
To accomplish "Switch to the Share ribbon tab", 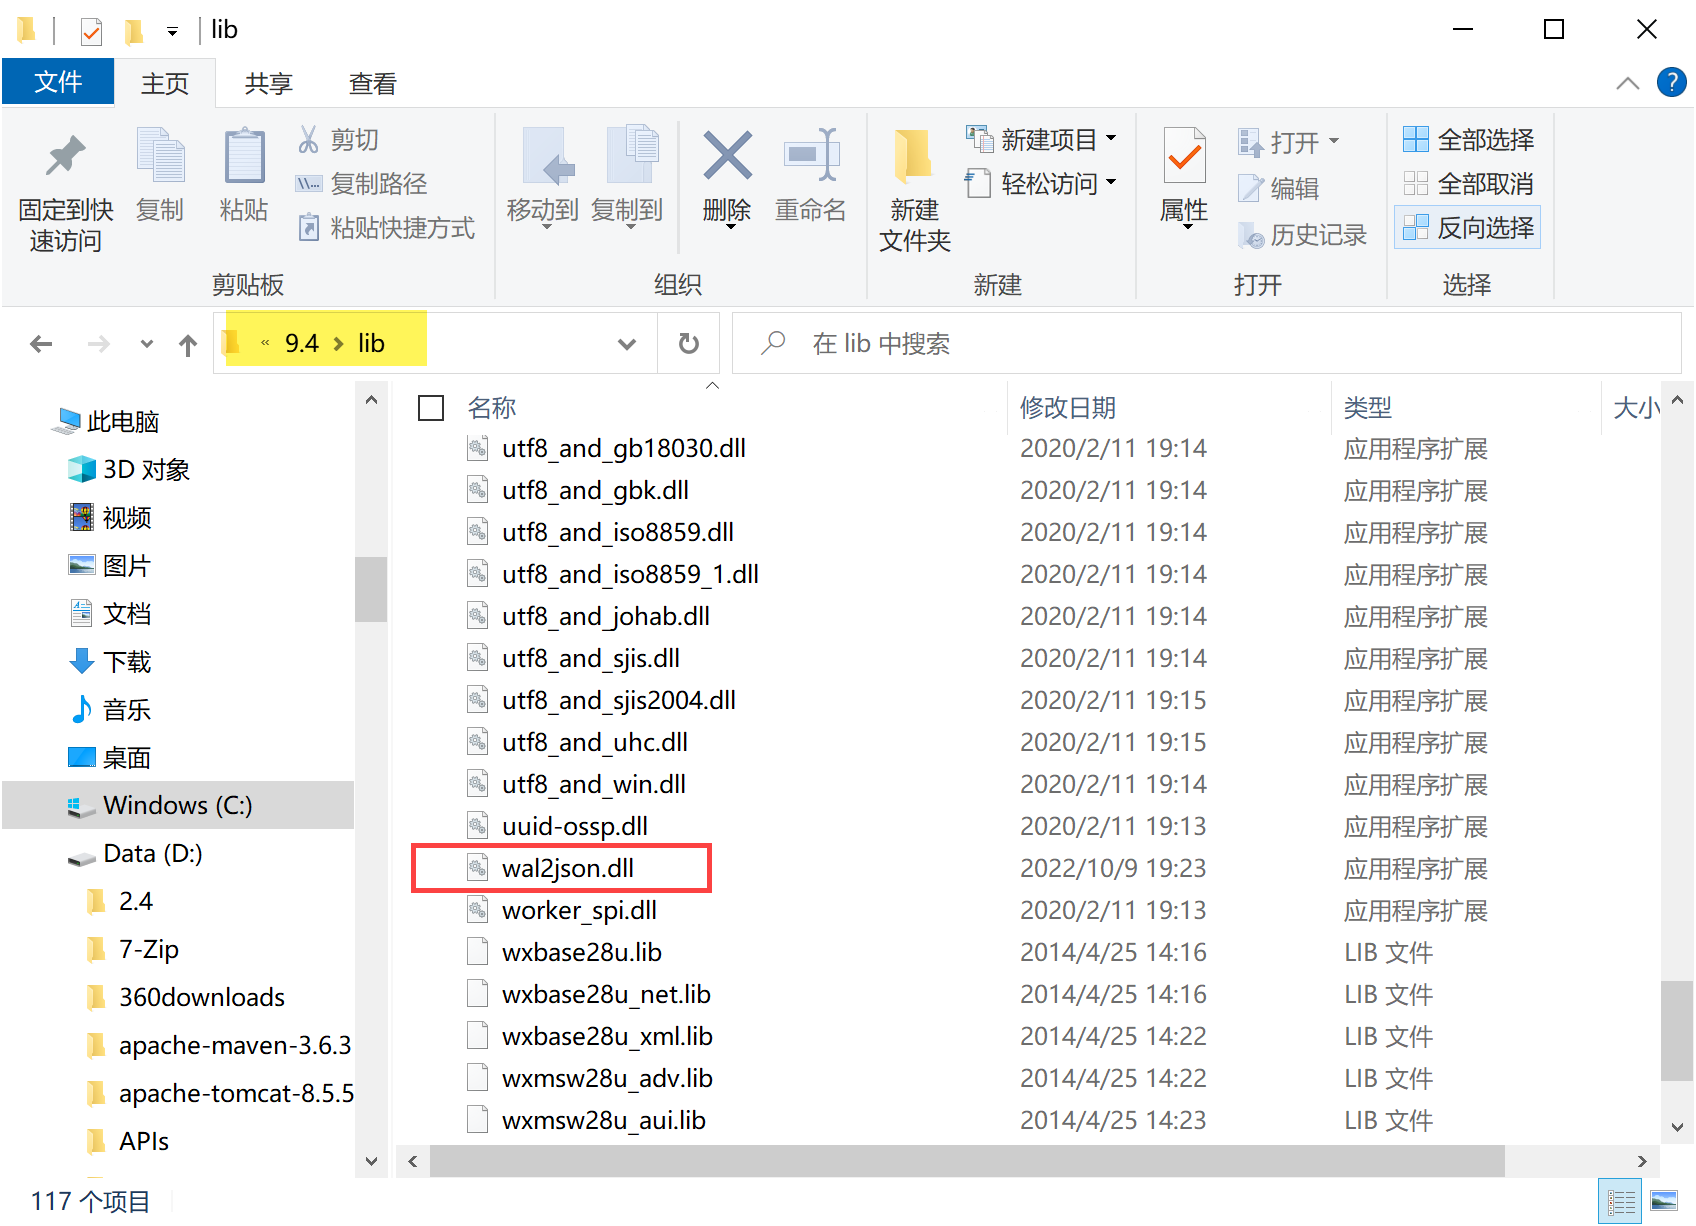I will click(x=269, y=84).
